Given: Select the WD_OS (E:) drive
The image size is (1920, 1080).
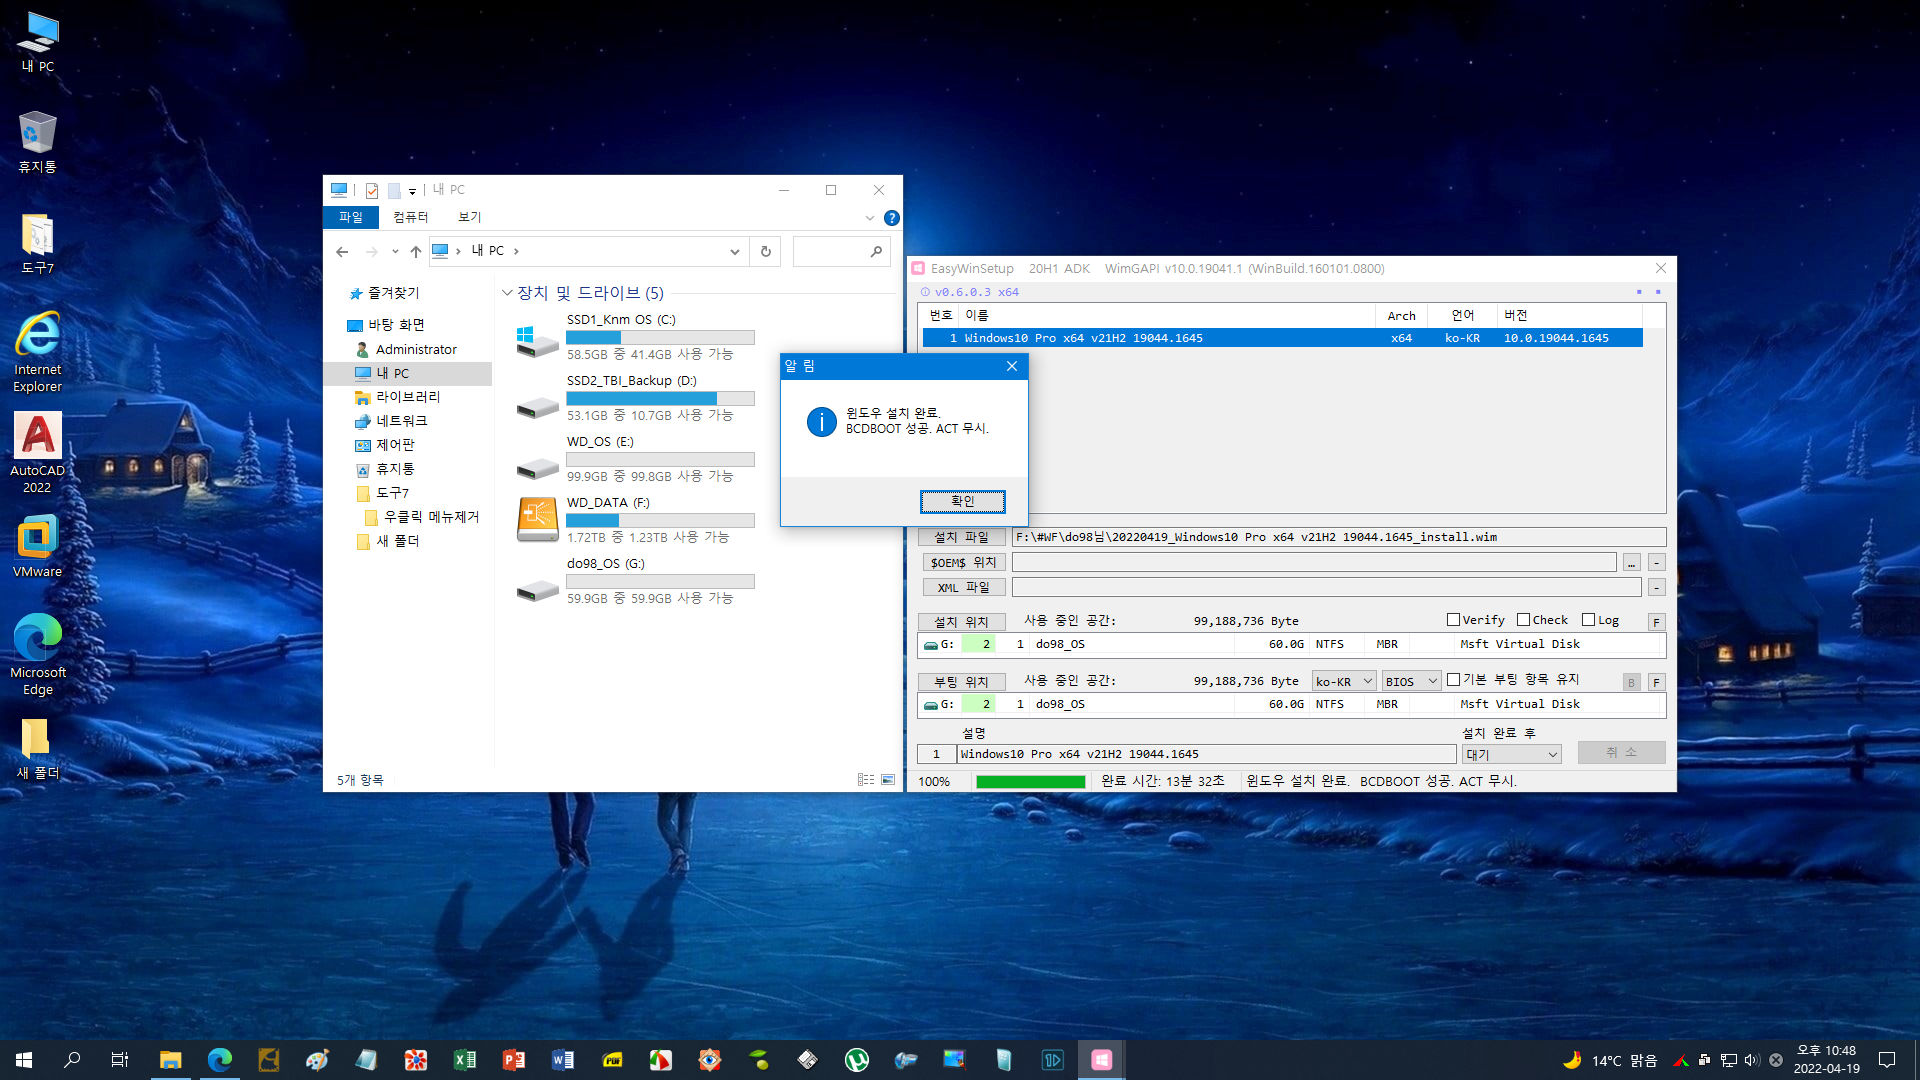Looking at the screenshot, I should point(634,460).
